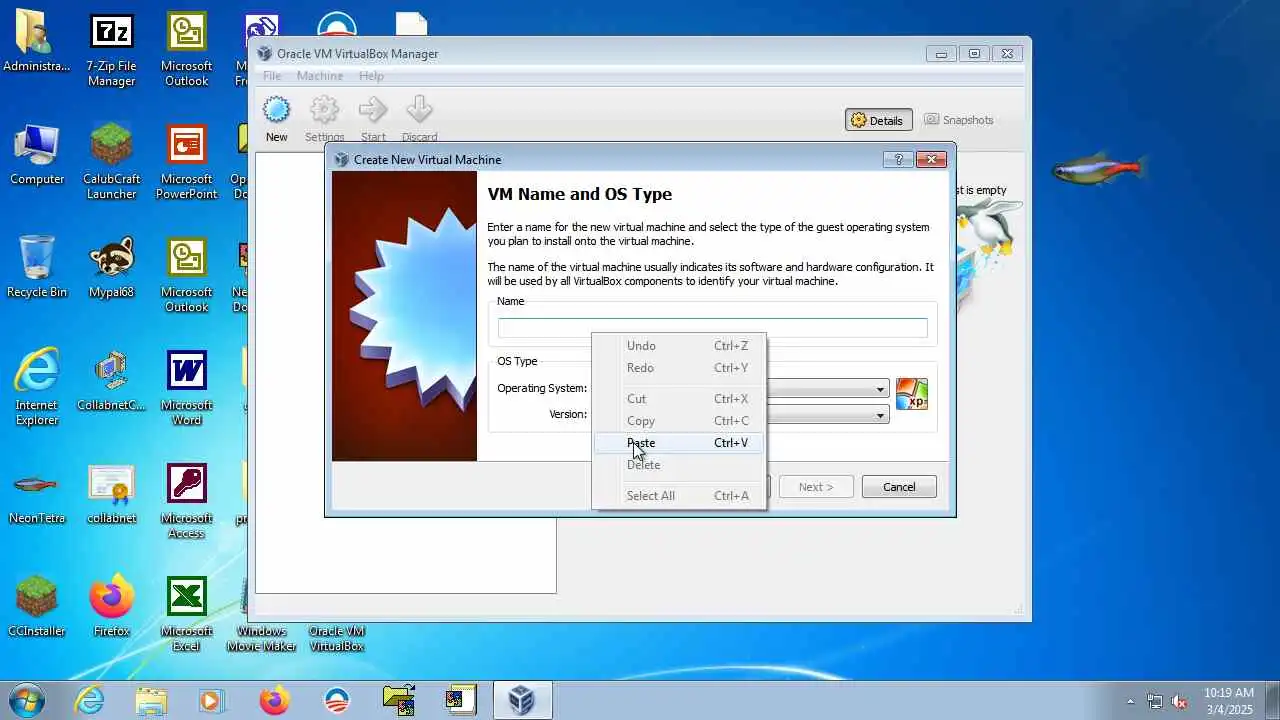Click the Next > button

pos(816,487)
